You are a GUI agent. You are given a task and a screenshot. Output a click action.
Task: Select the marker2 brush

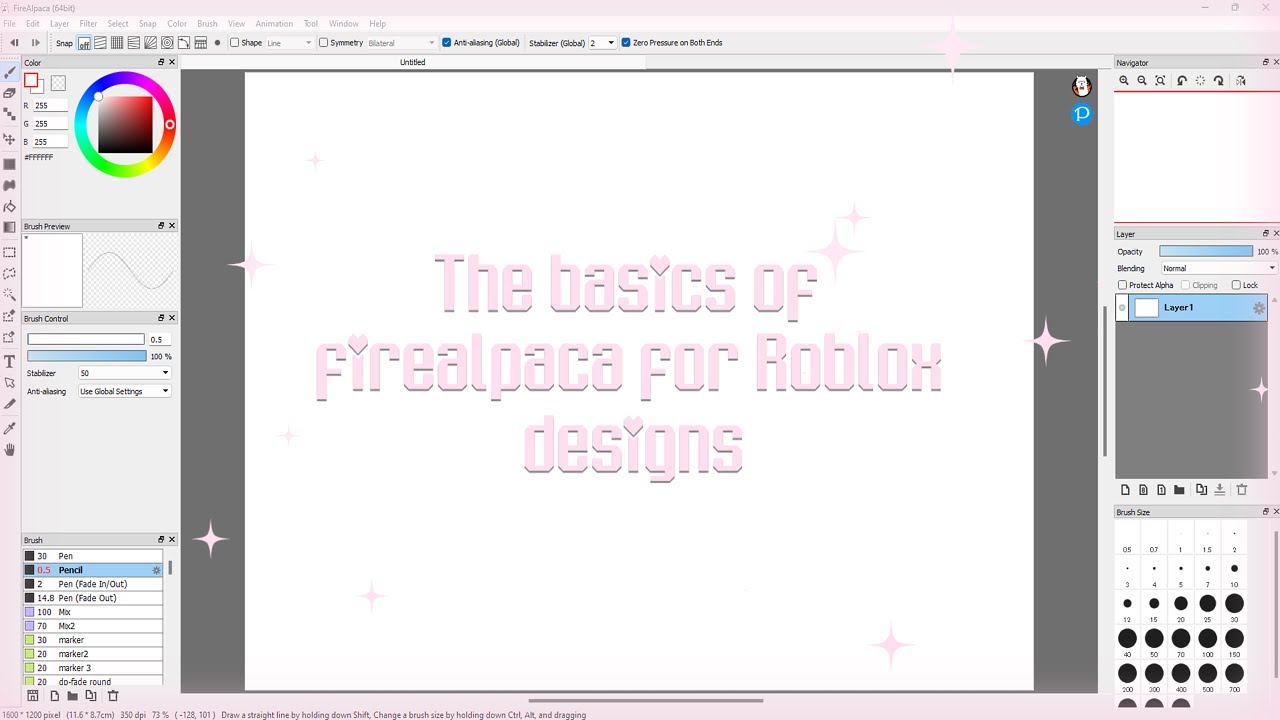92,654
